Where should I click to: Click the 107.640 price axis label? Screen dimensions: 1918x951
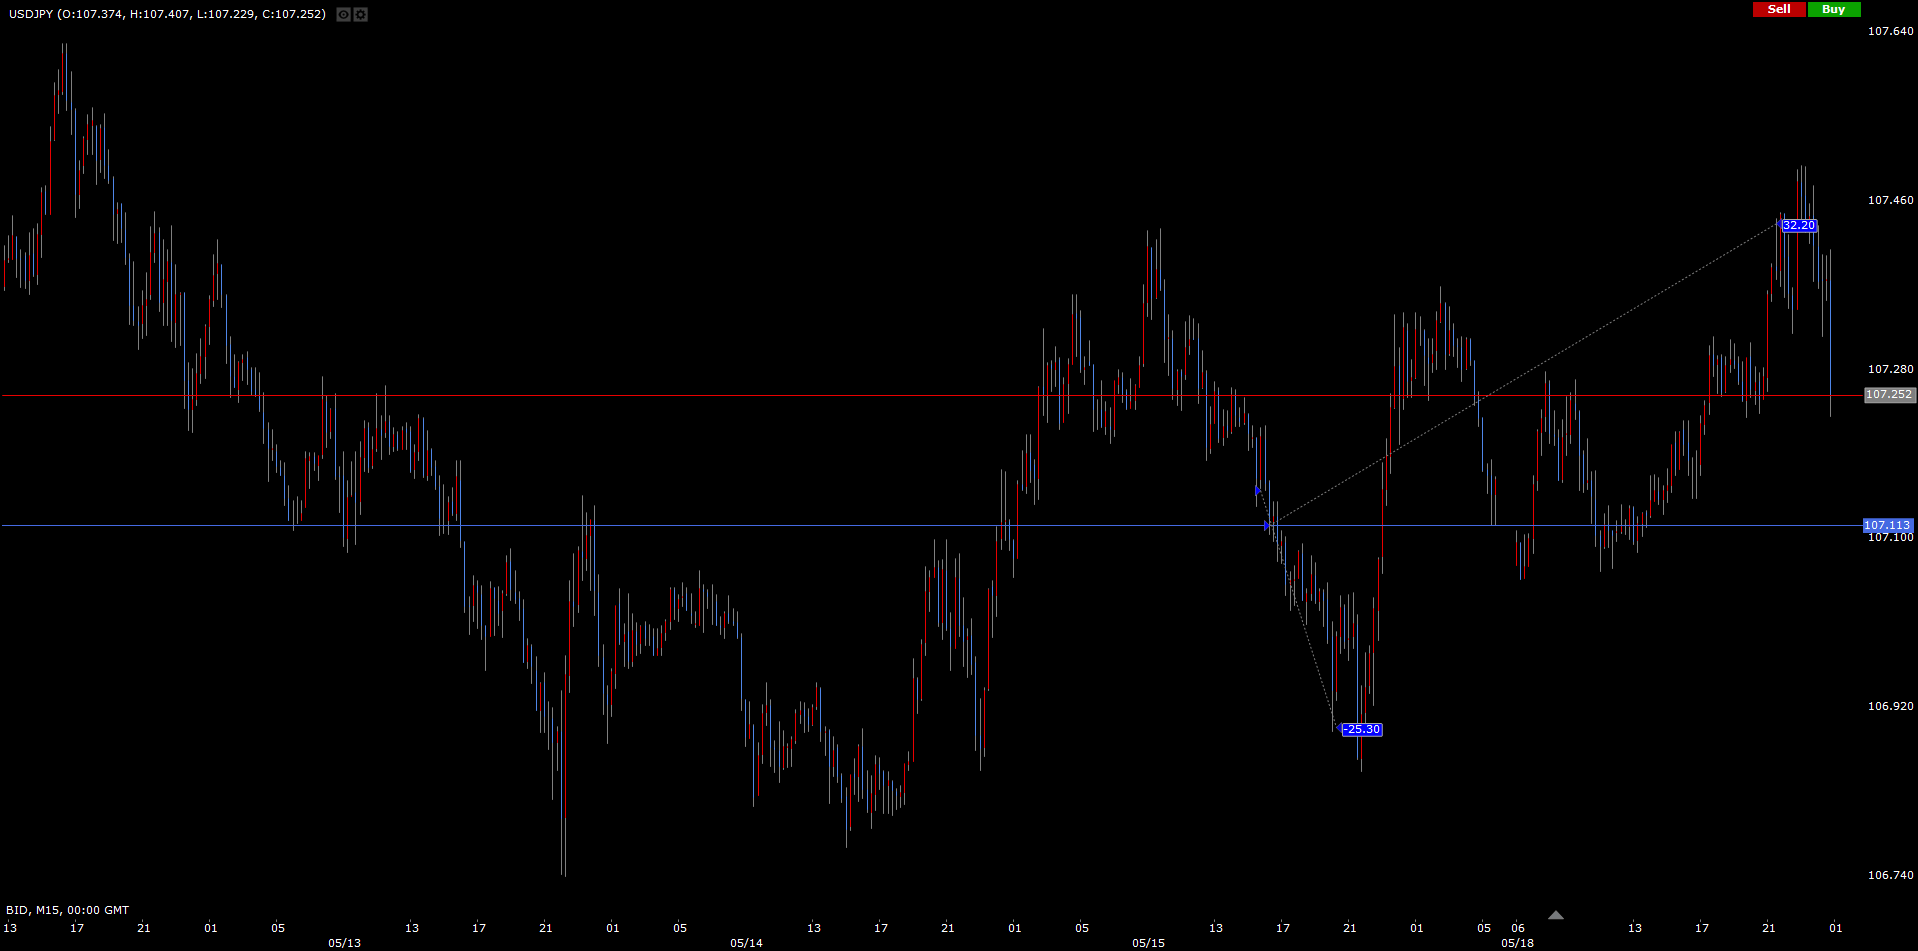[x=1890, y=31]
